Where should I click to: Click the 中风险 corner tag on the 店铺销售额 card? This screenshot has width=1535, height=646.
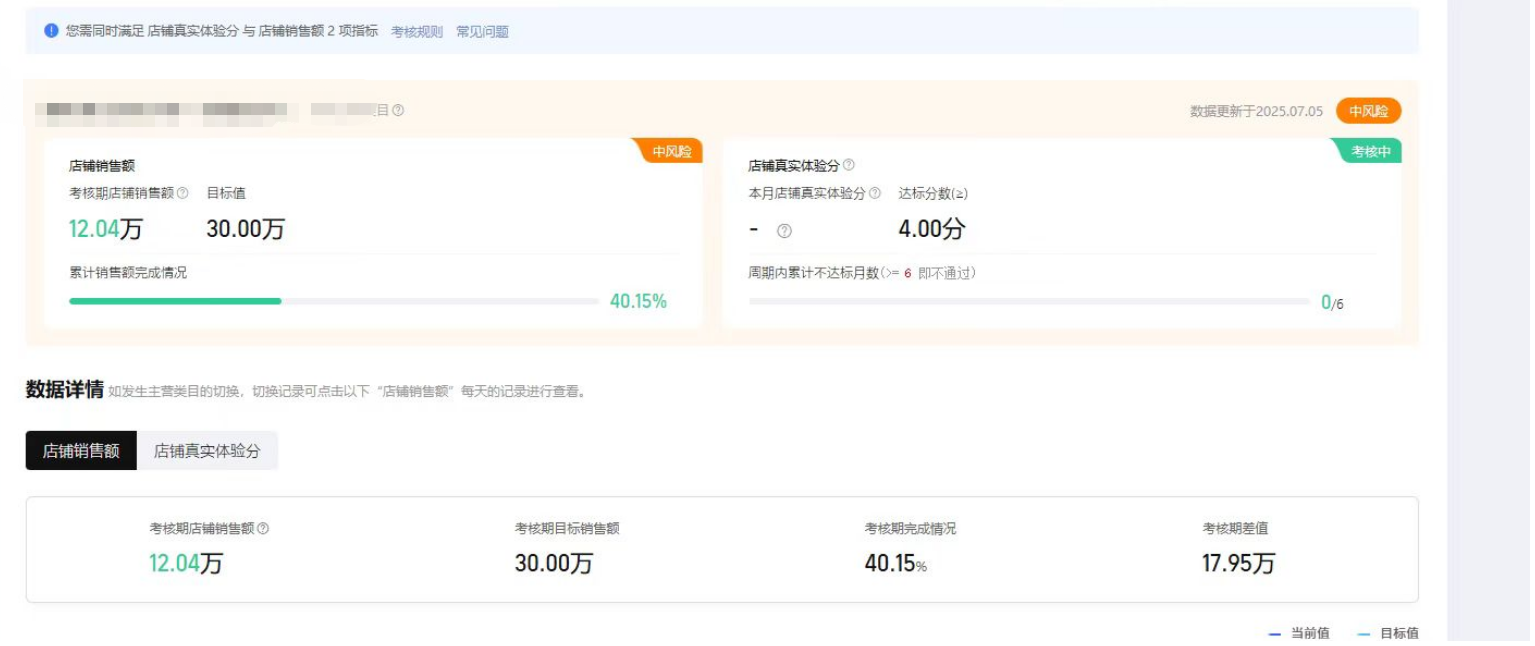click(x=671, y=151)
